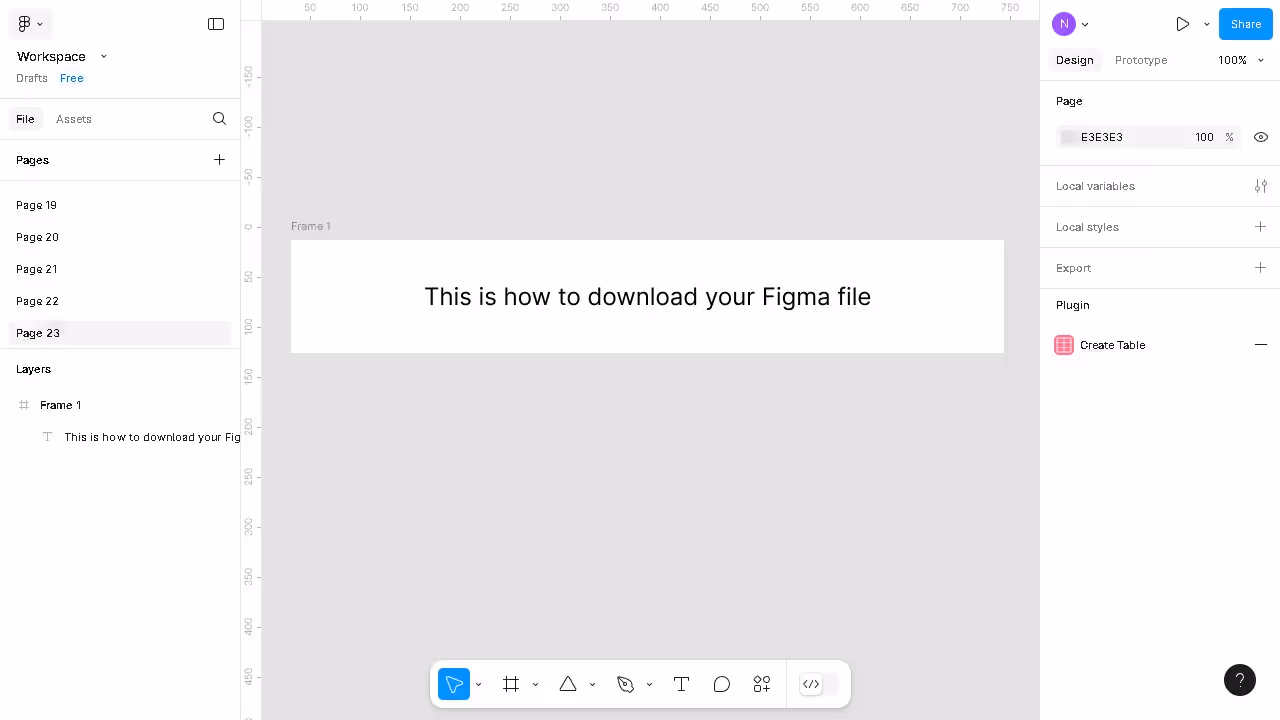Select the Text tool
This screenshot has width=1280, height=720.
pyautogui.click(x=682, y=684)
